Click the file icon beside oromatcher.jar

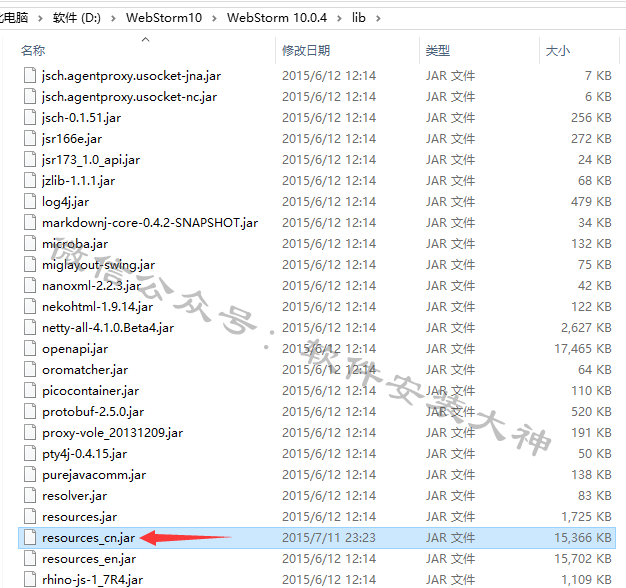(30, 370)
